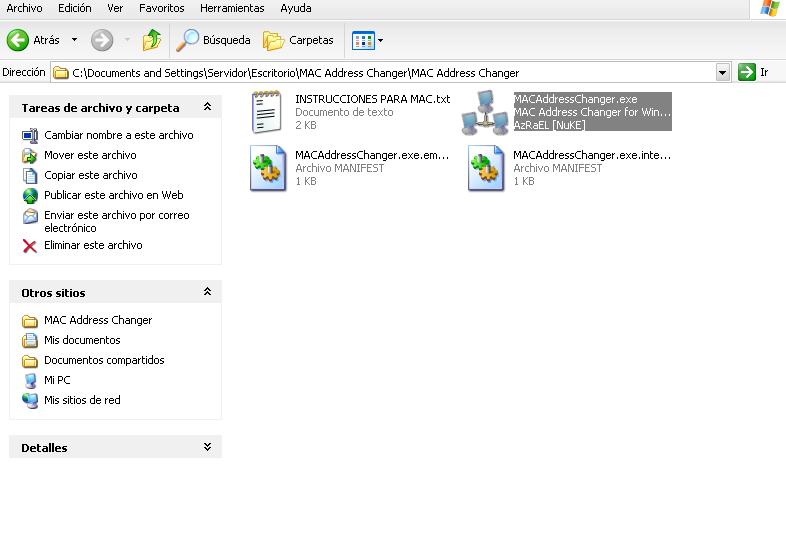Click the Mis documentos folder icon
This screenshot has width=786, height=543.
pos(30,340)
